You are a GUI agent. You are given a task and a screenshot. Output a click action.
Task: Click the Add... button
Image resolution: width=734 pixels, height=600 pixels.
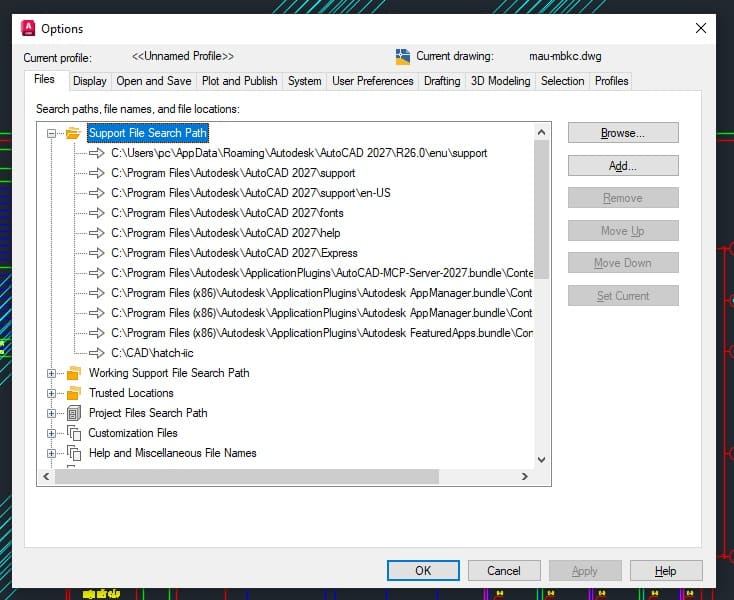pos(623,166)
